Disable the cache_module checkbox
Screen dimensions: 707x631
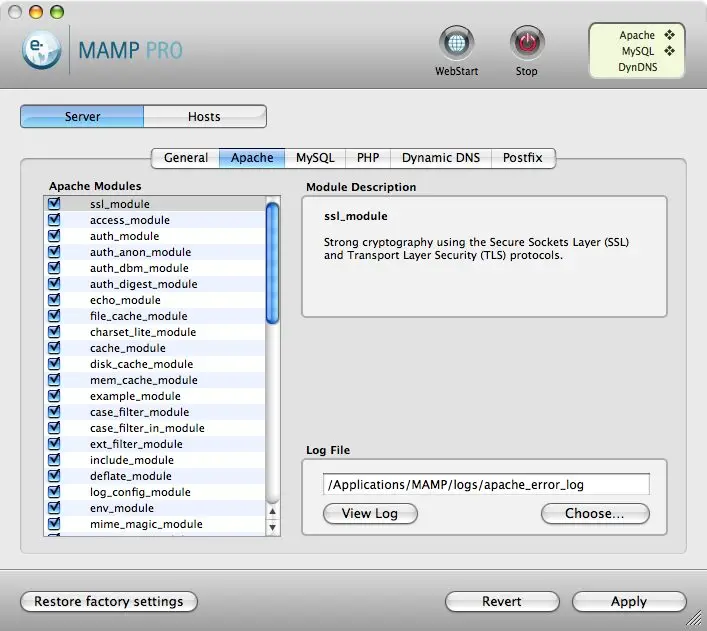[x=54, y=348]
